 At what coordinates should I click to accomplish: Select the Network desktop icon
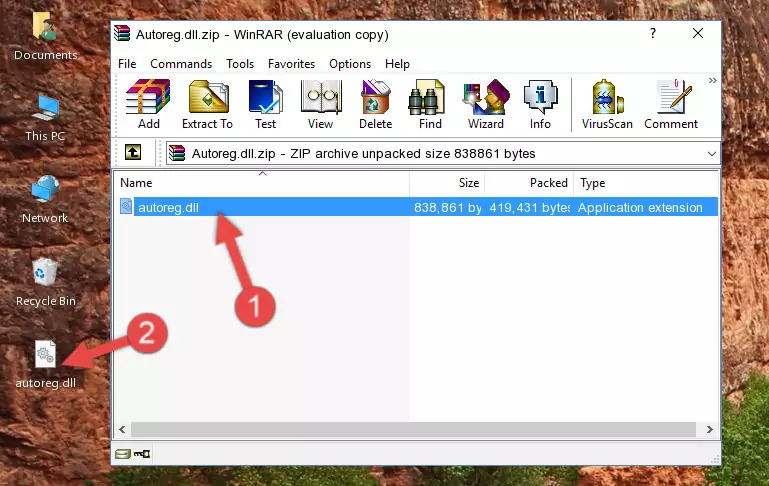click(x=45, y=200)
